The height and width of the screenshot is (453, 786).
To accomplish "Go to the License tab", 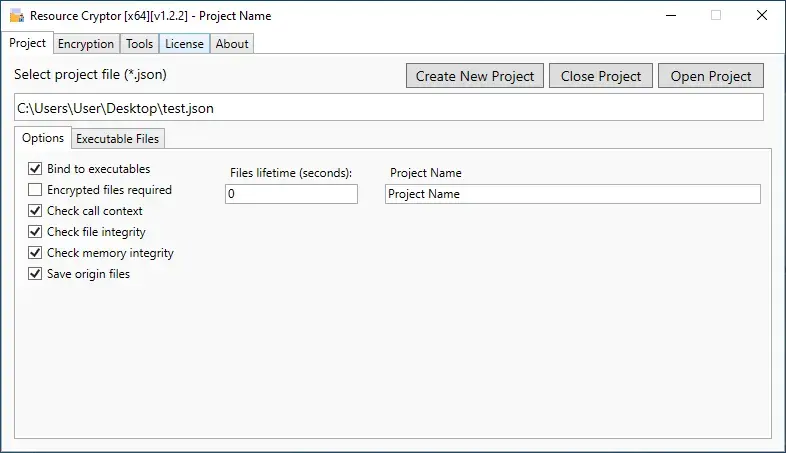I will coord(184,44).
